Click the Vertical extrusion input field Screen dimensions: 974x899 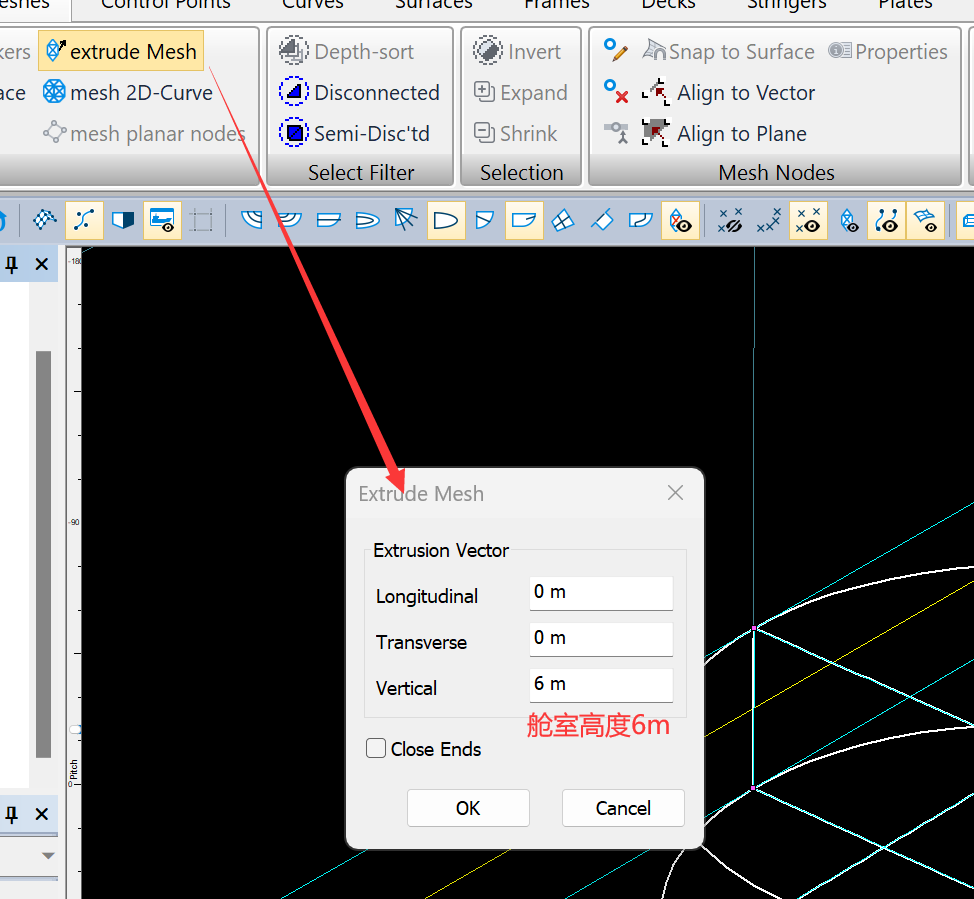tap(601, 685)
